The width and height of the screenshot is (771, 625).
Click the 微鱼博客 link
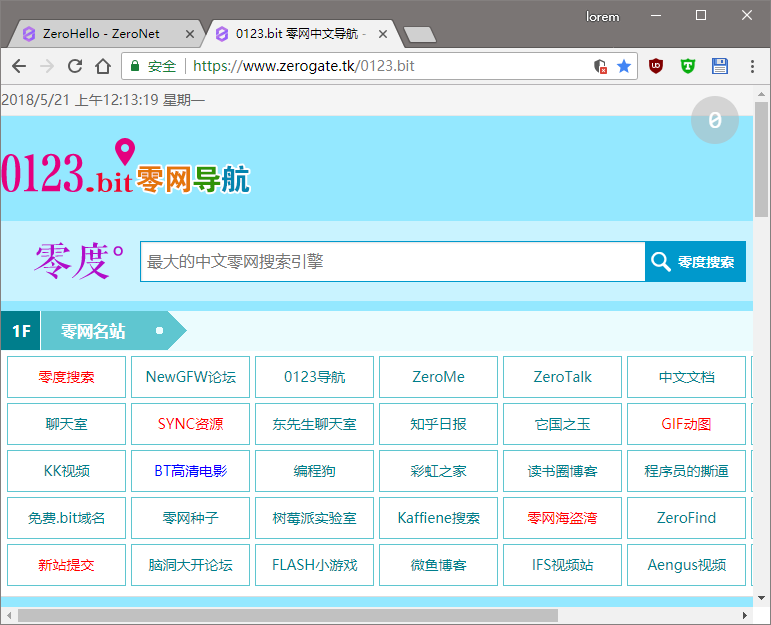pos(438,565)
